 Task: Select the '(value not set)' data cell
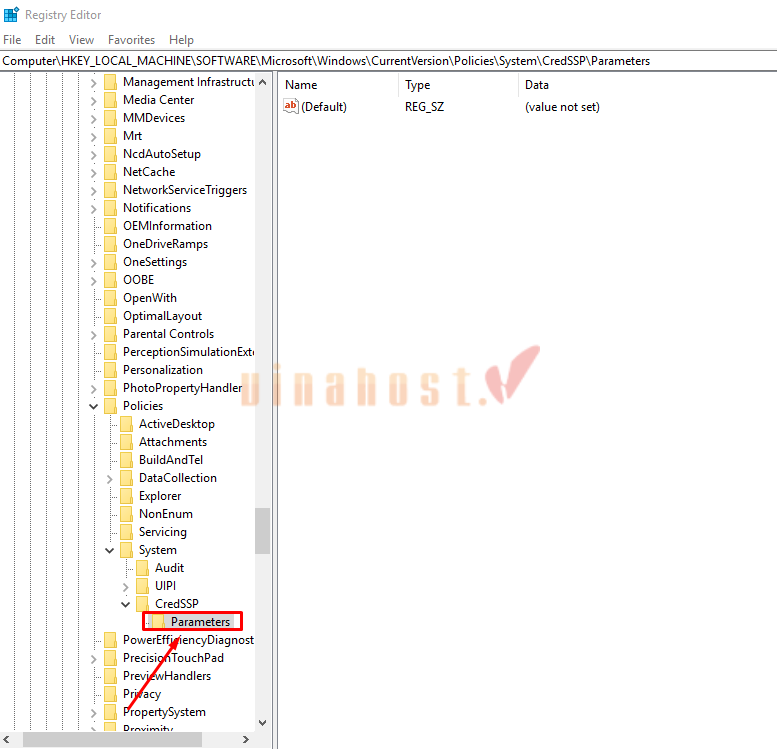point(562,107)
